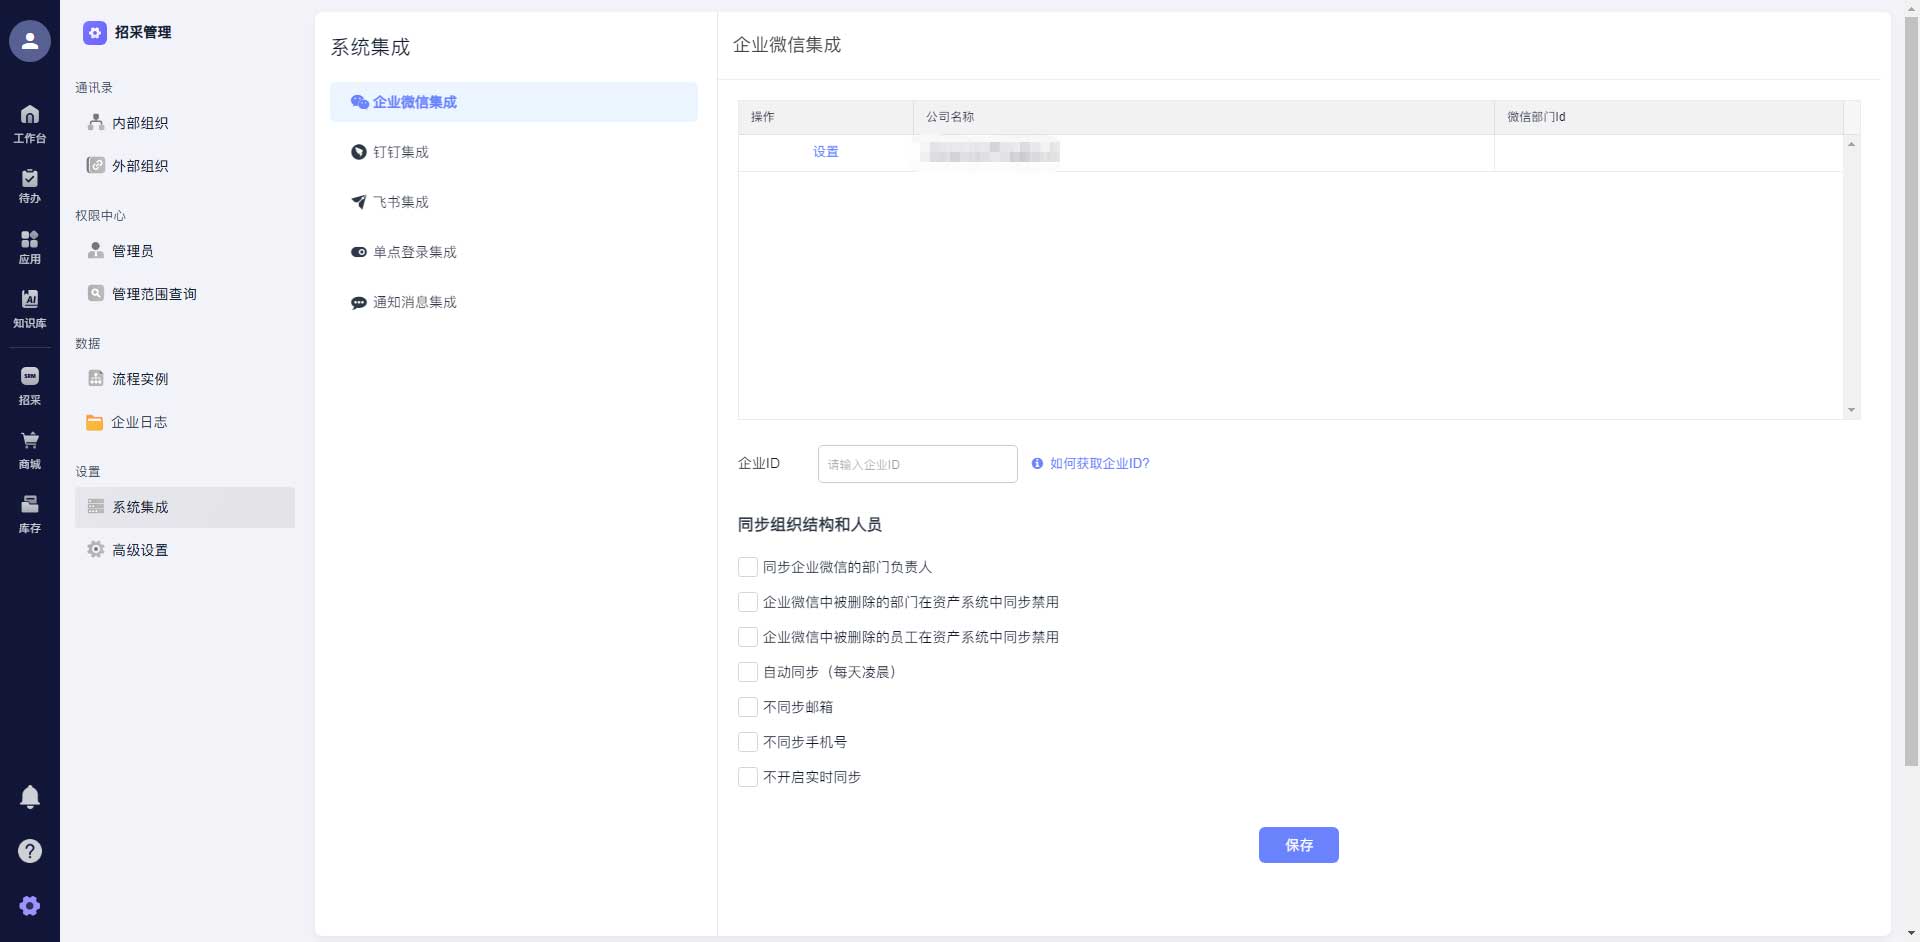Open the 知识库 icon in sidebar
This screenshot has width=1920, height=942.
pos(30,306)
